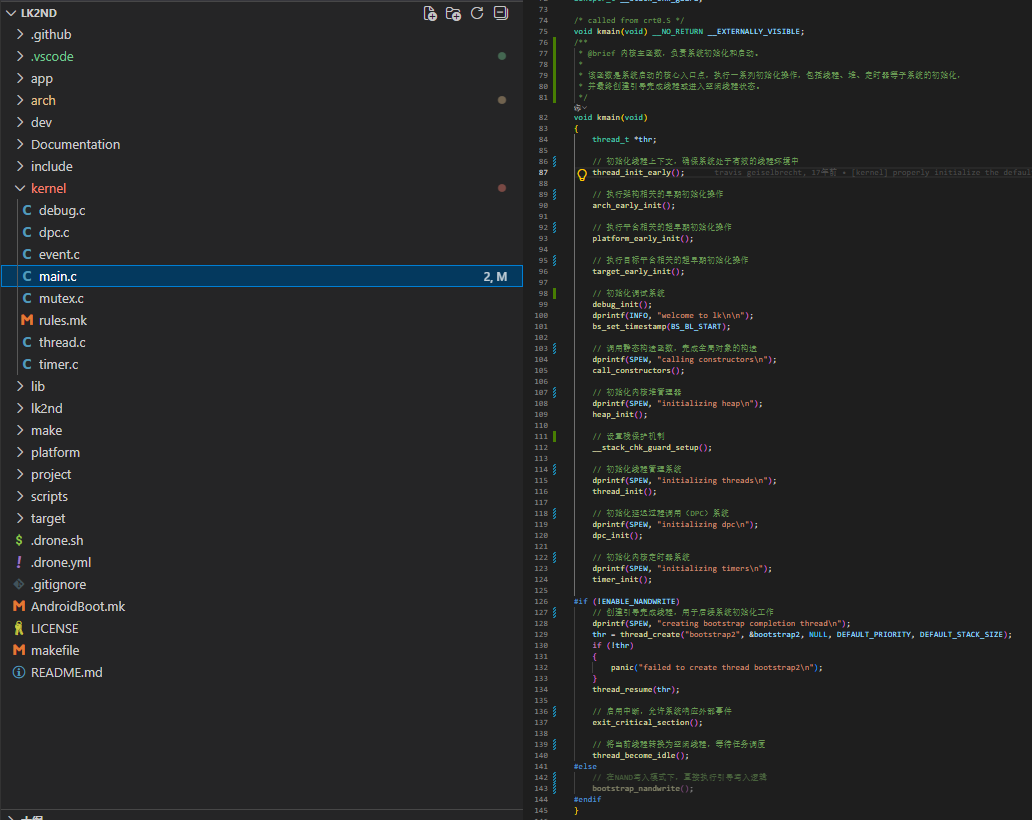The image size is (1032, 820).
Task: Expand the app folder
Action: click(x=20, y=78)
